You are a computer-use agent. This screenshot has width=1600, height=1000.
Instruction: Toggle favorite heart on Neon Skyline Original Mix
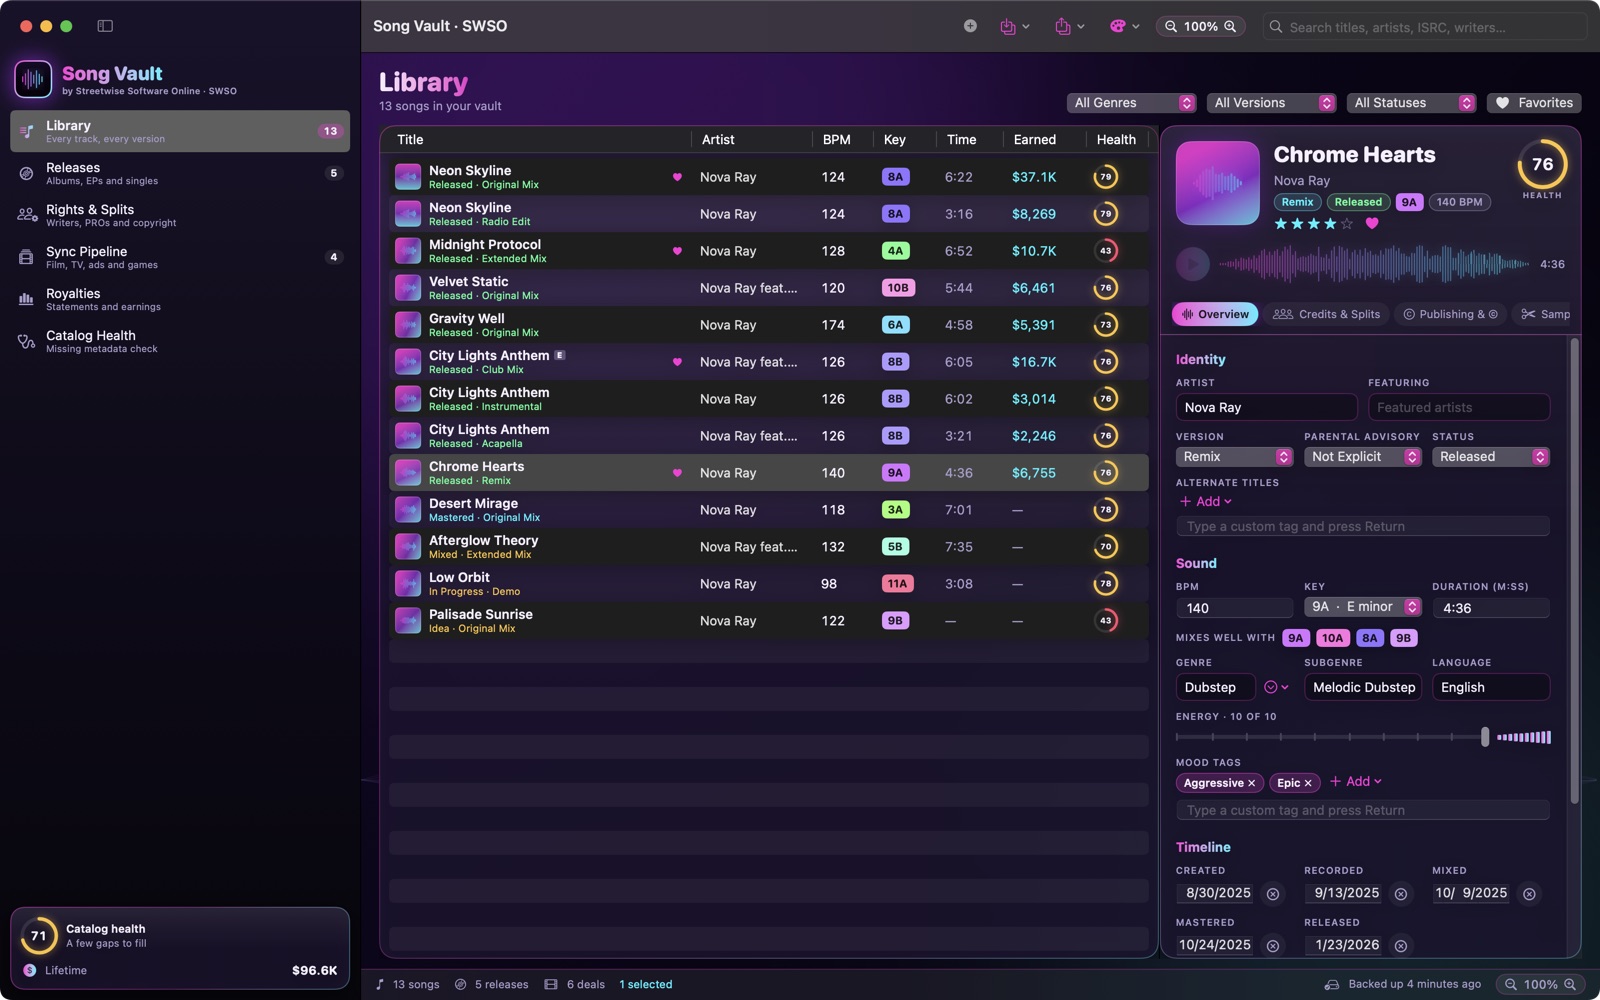(677, 177)
